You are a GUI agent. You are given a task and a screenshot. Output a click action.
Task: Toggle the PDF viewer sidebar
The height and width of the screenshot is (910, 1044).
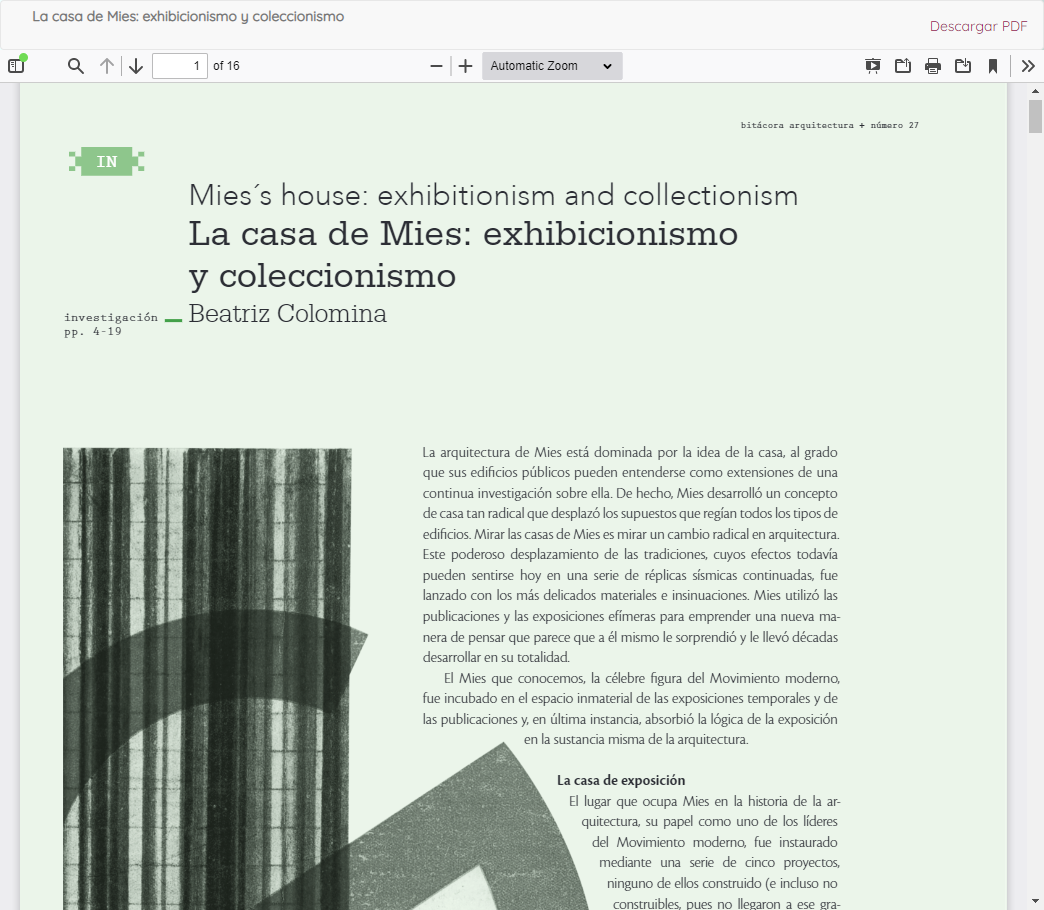coord(16,66)
